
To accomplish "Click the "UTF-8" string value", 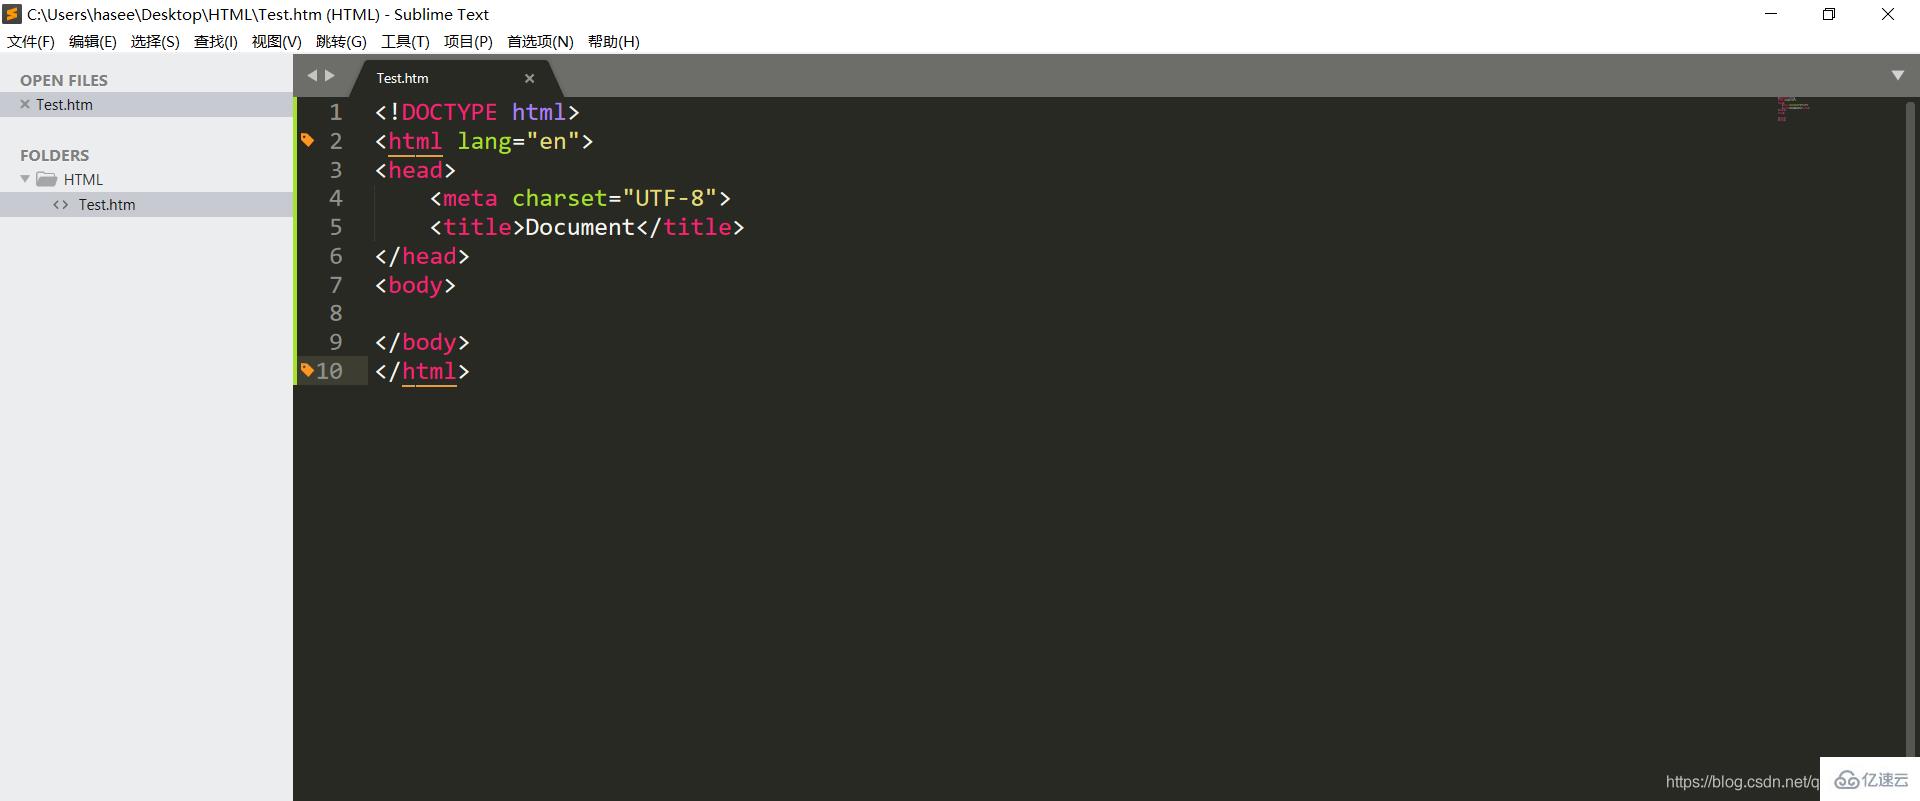I will [x=669, y=198].
